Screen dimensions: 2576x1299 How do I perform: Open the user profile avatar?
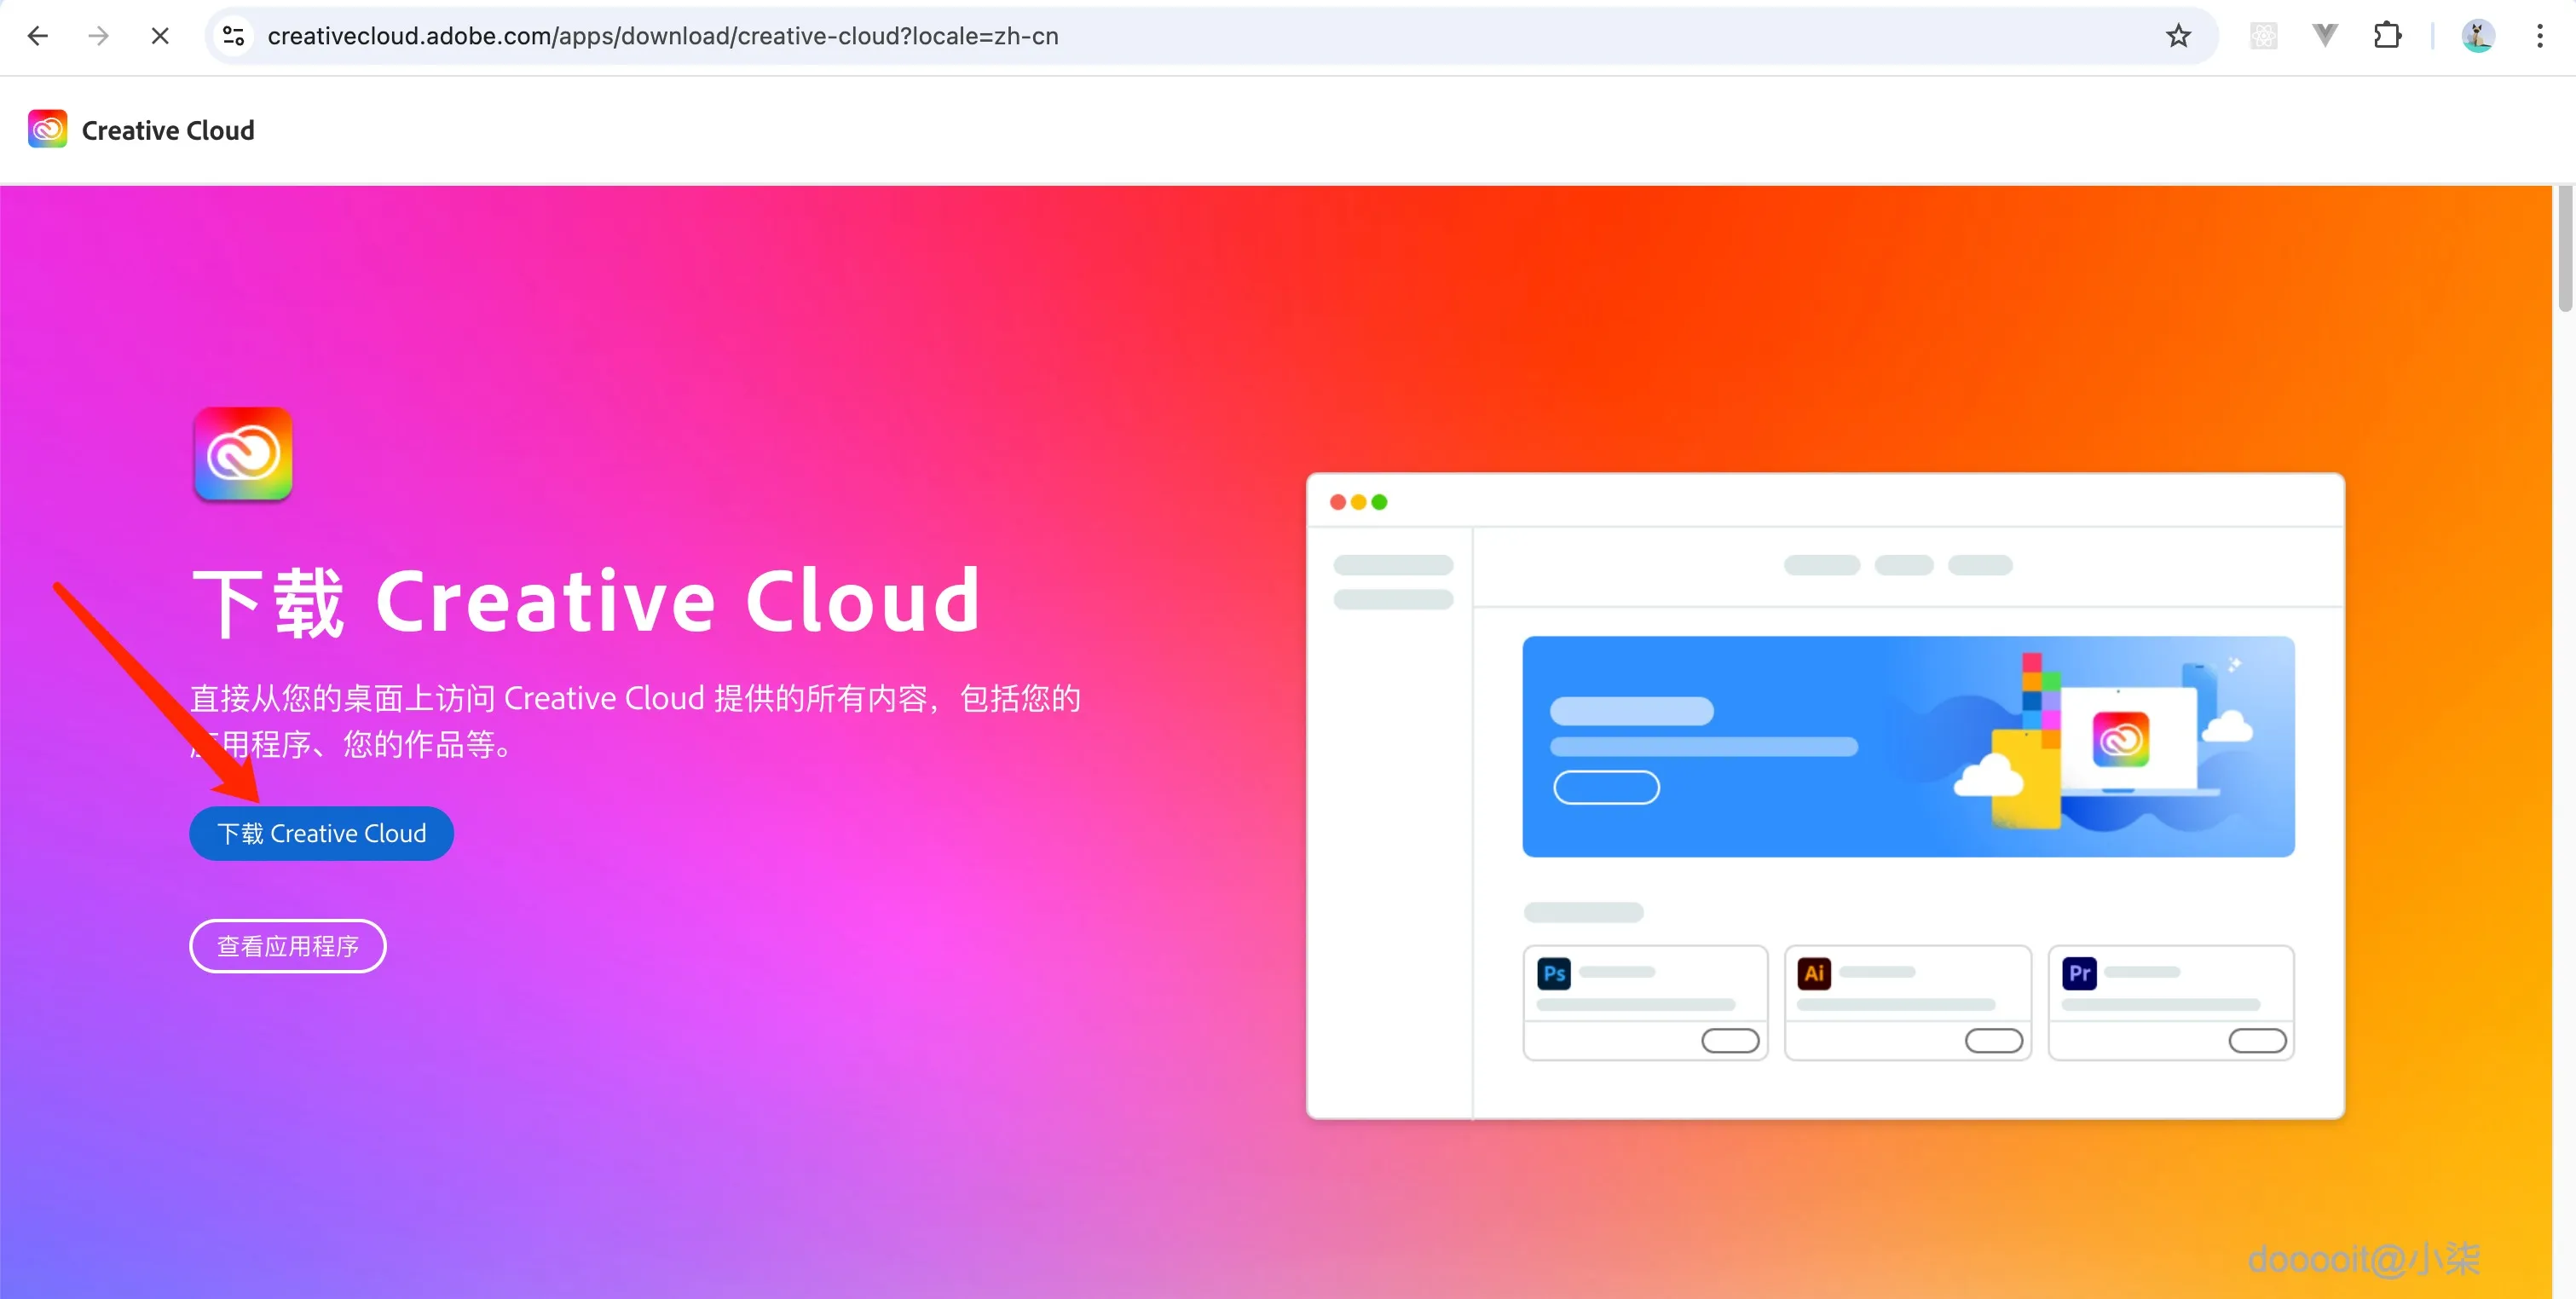click(x=2477, y=36)
